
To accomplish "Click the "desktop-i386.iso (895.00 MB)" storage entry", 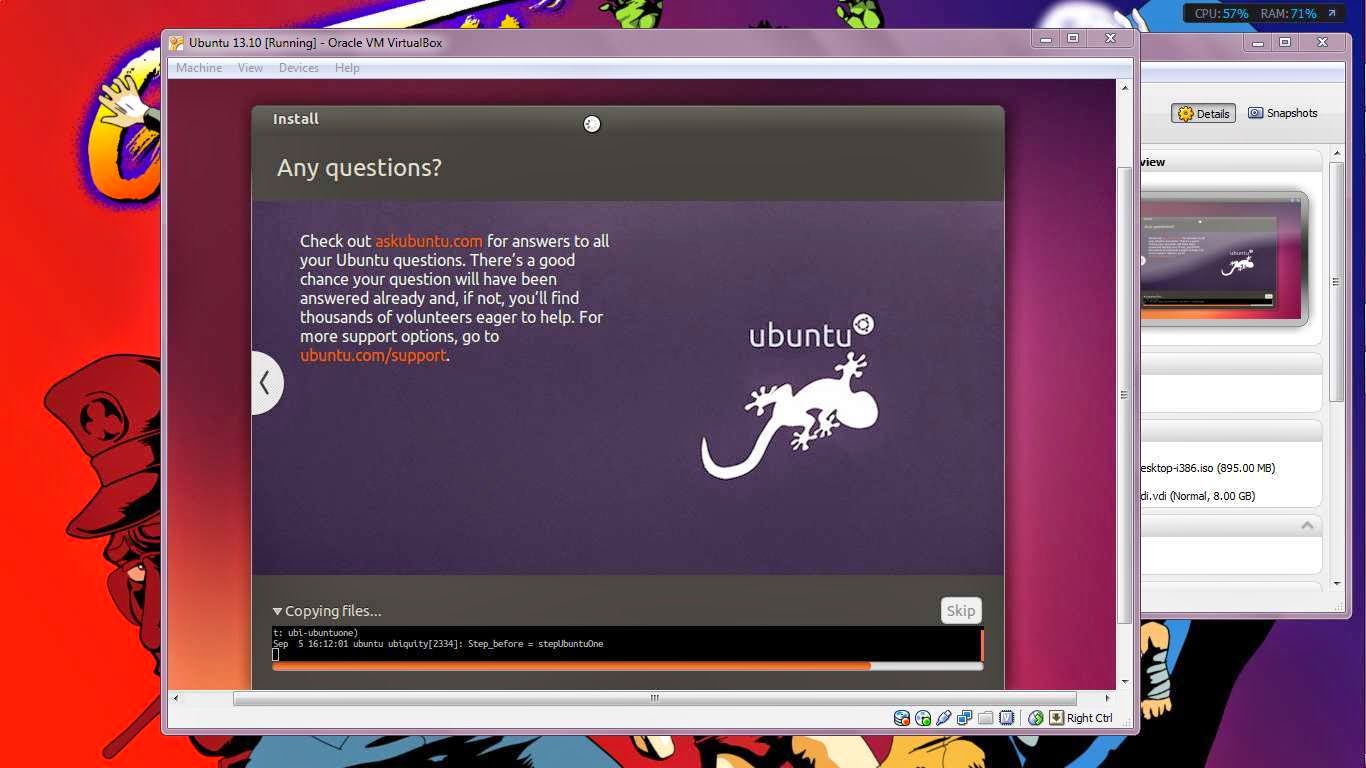I will pyautogui.click(x=1208, y=468).
